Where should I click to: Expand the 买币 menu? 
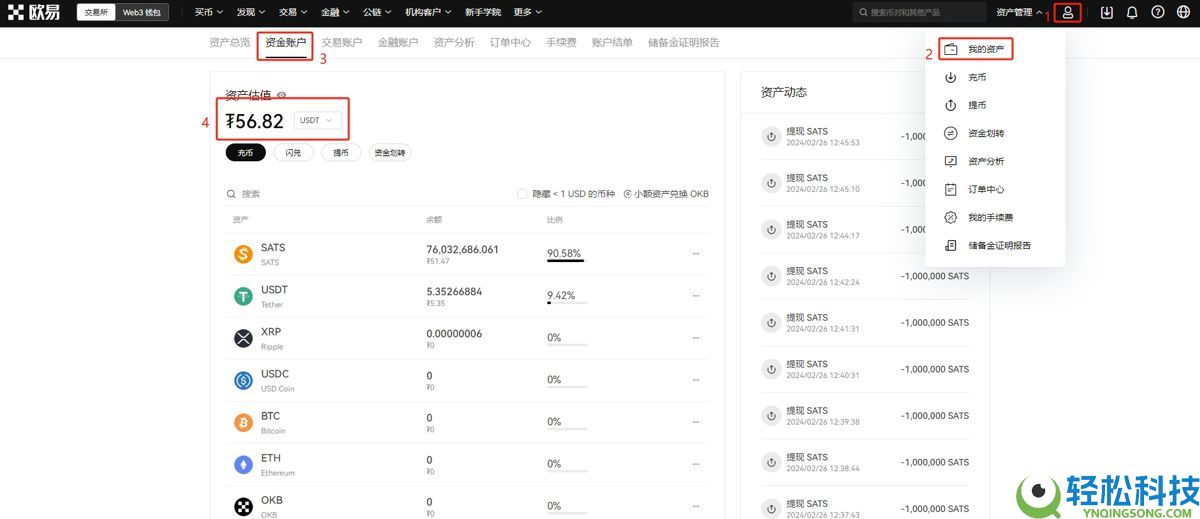(x=208, y=13)
